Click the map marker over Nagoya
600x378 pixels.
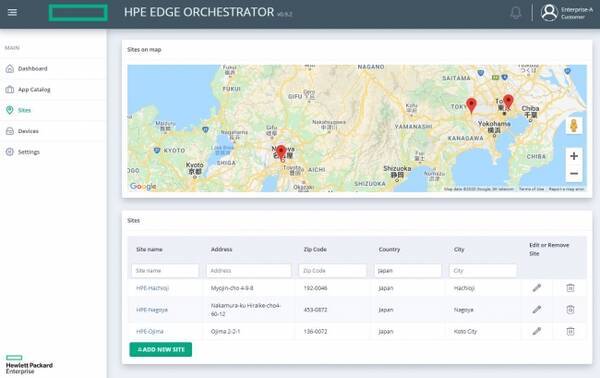[281, 152]
